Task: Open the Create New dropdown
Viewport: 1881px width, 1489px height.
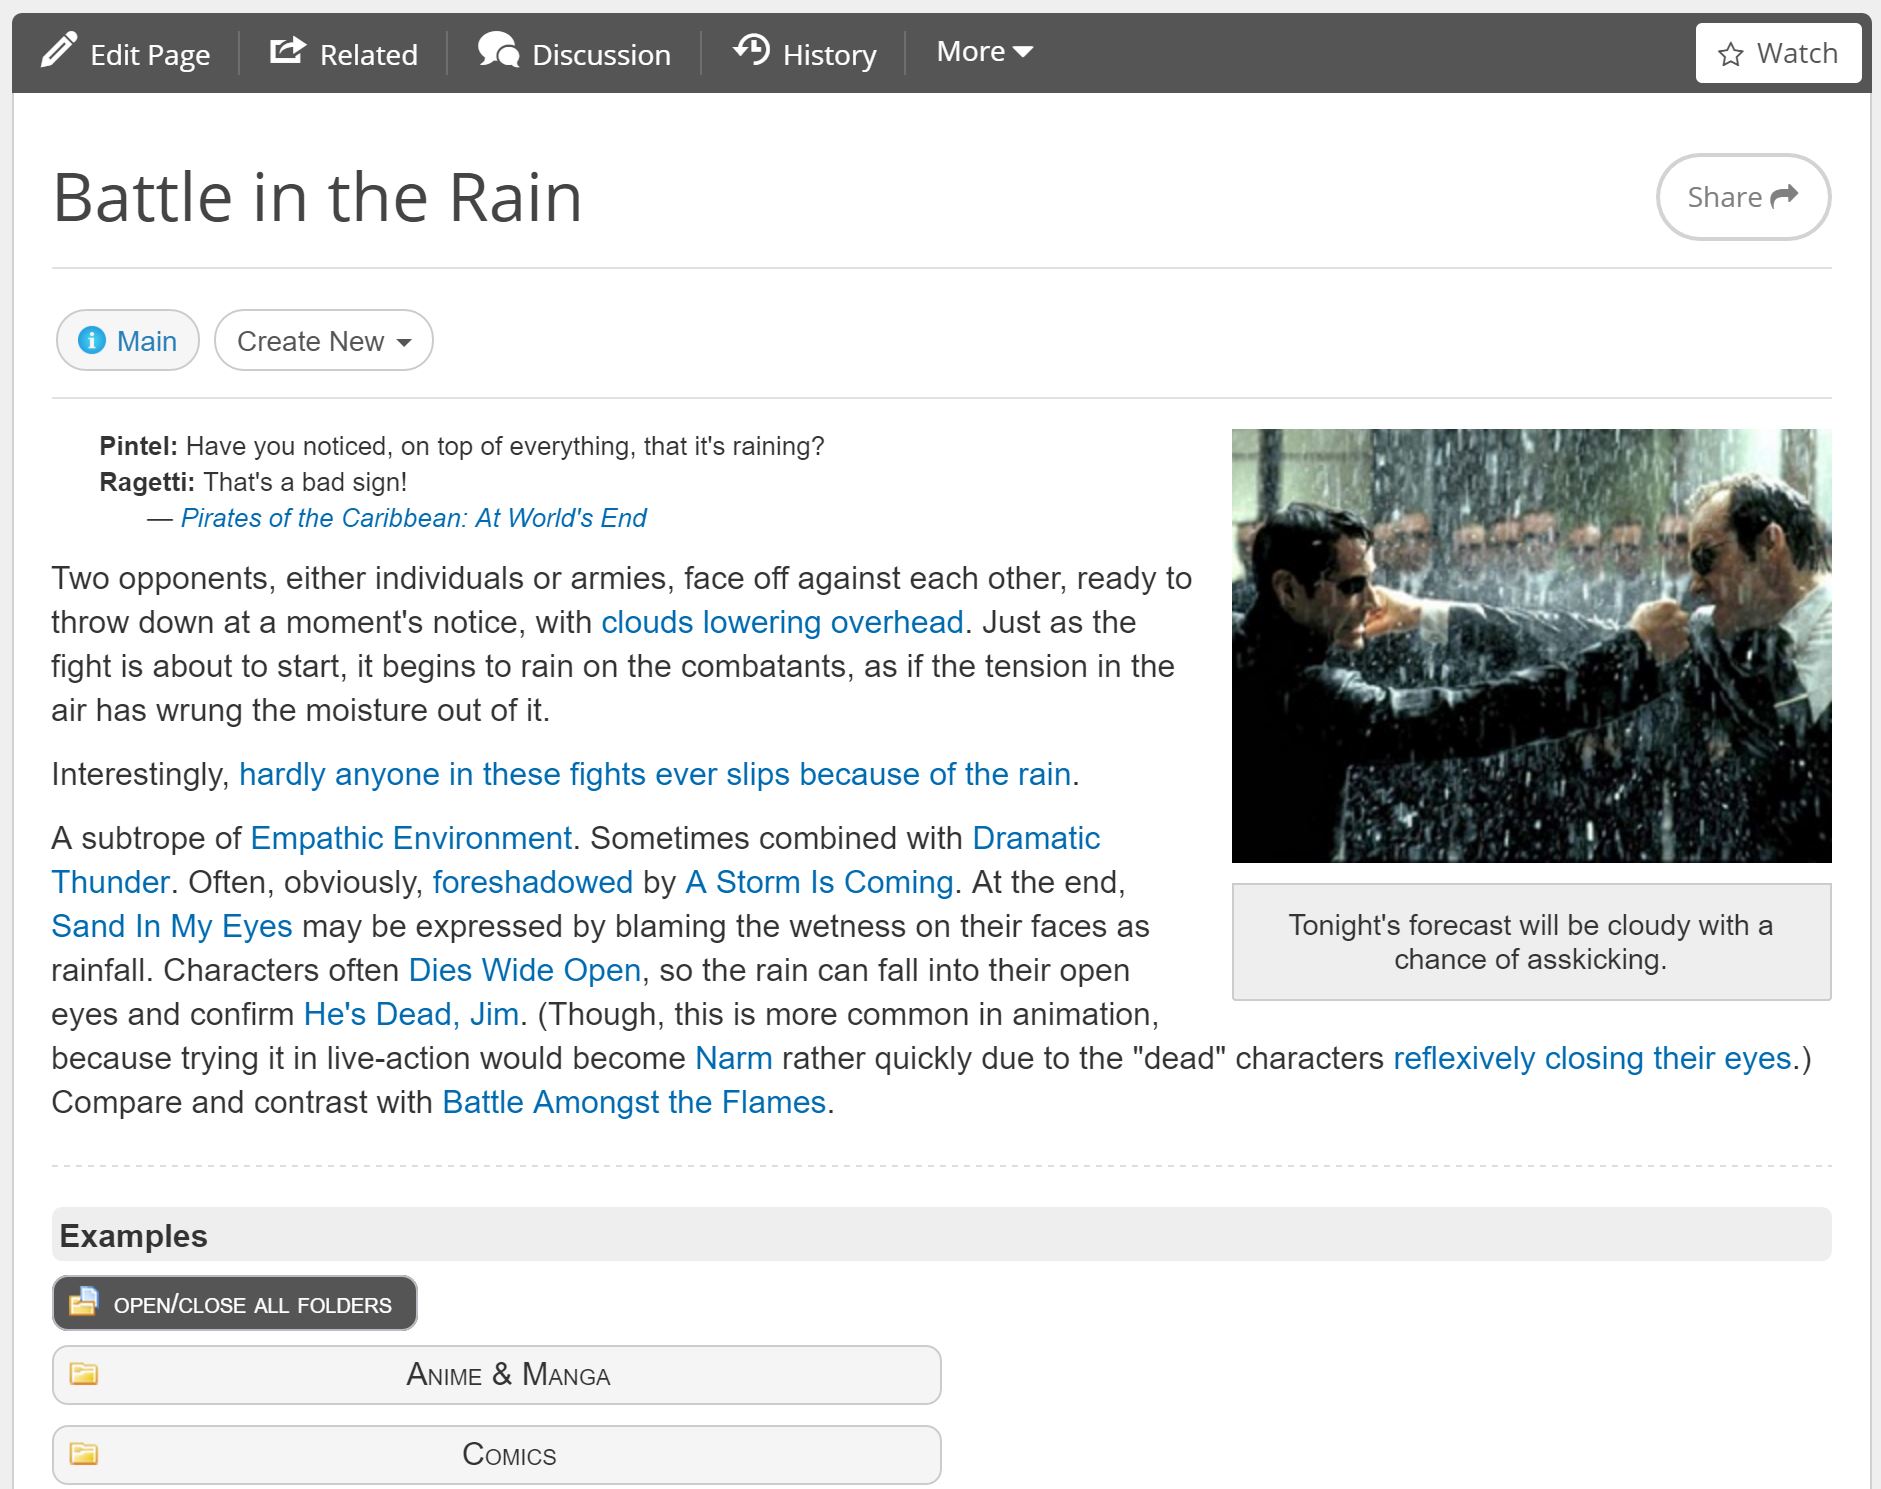Action: pos(322,340)
